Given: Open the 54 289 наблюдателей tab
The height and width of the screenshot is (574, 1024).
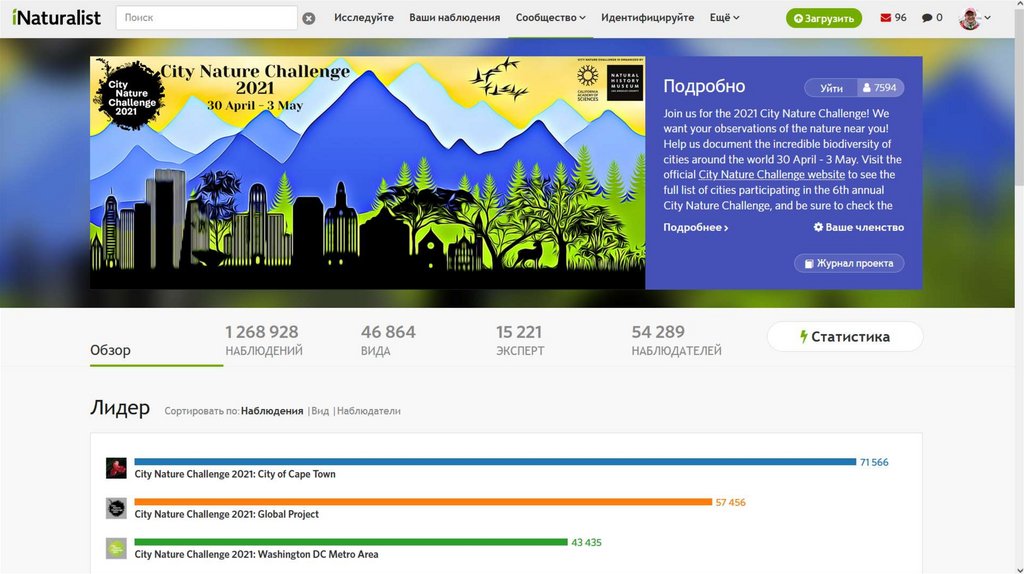Looking at the screenshot, I should (676, 340).
